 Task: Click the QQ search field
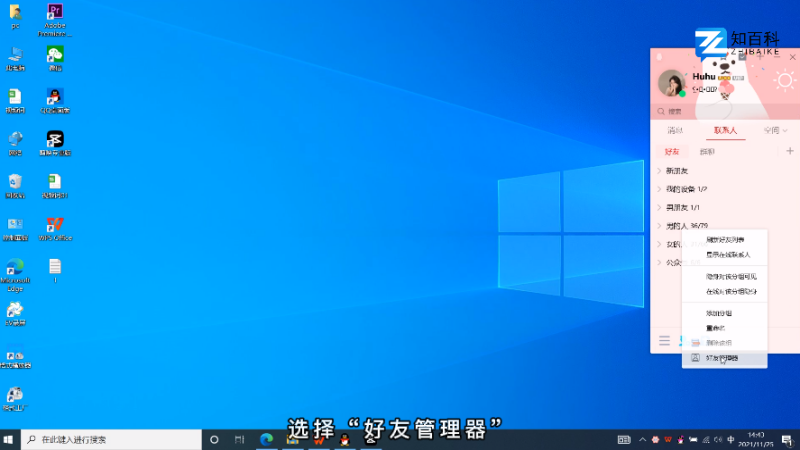tap(720, 111)
